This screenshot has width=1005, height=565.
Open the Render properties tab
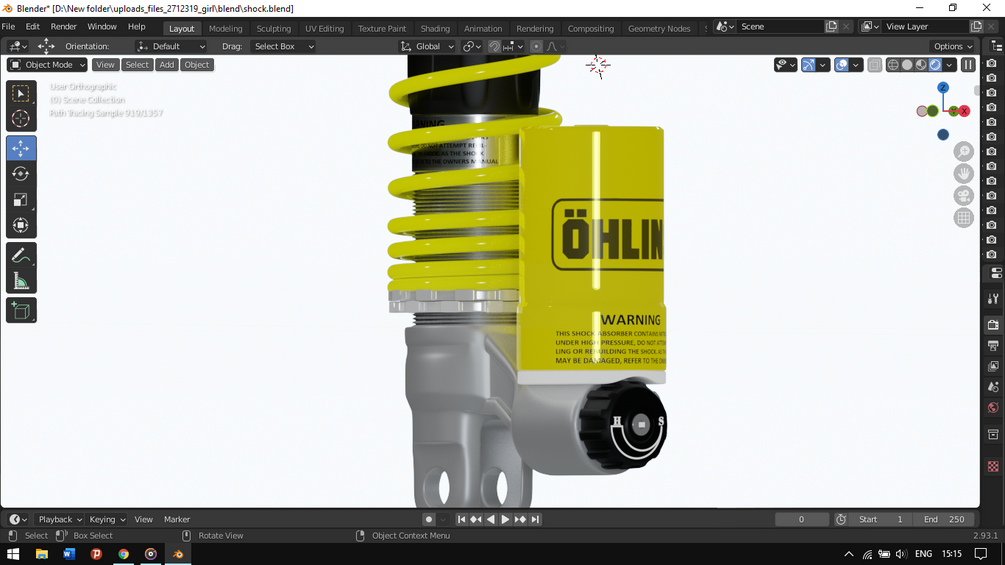(x=993, y=324)
